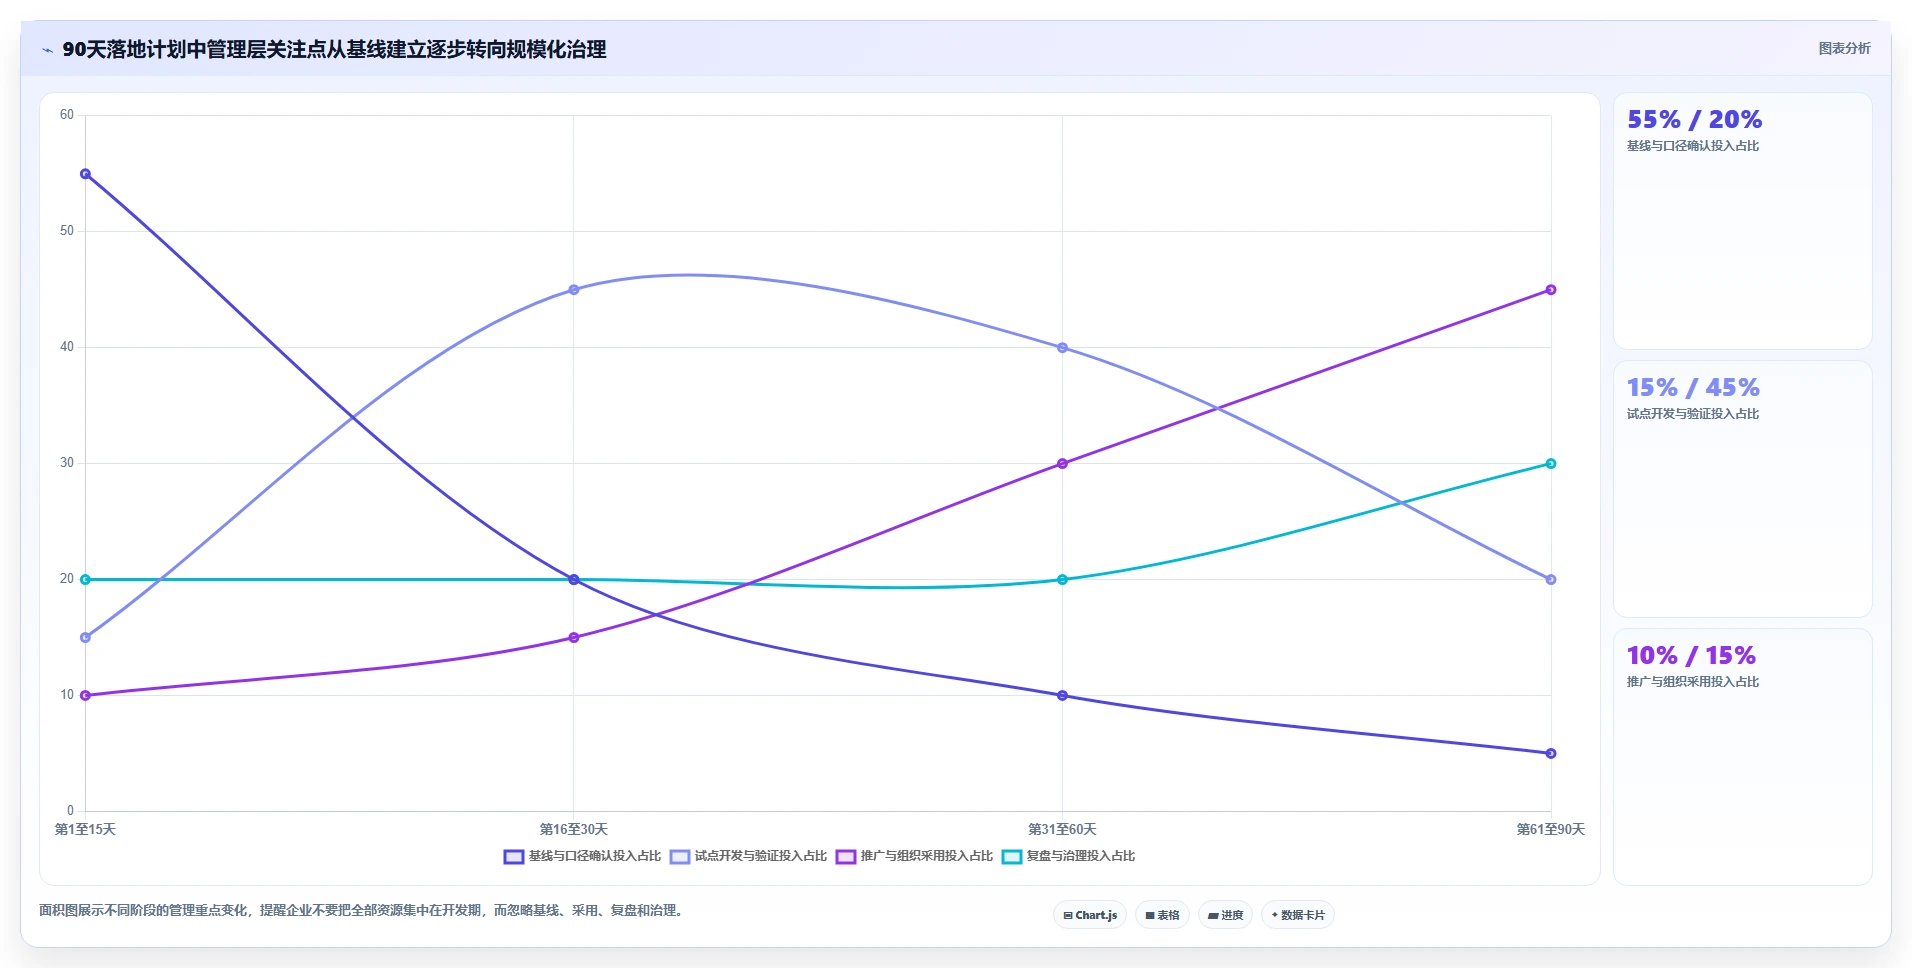The height and width of the screenshot is (968, 1912).
Task: Select the 表格 pill button
Action: (x=1162, y=915)
